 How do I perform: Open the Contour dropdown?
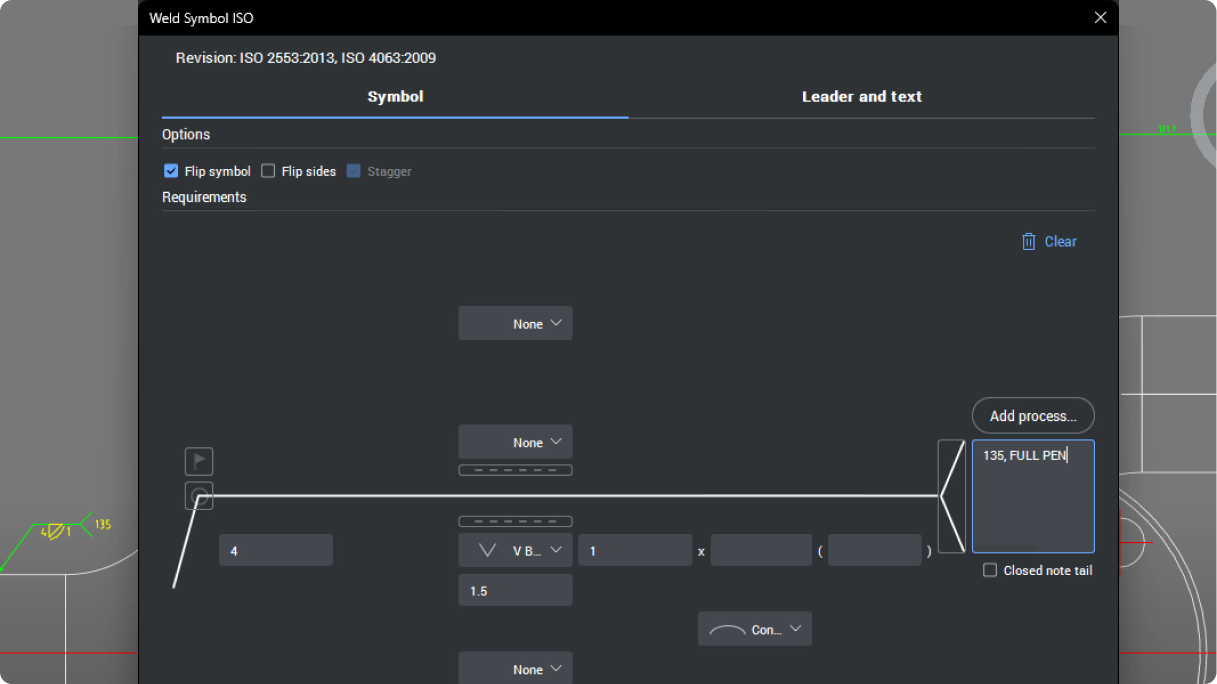796,628
